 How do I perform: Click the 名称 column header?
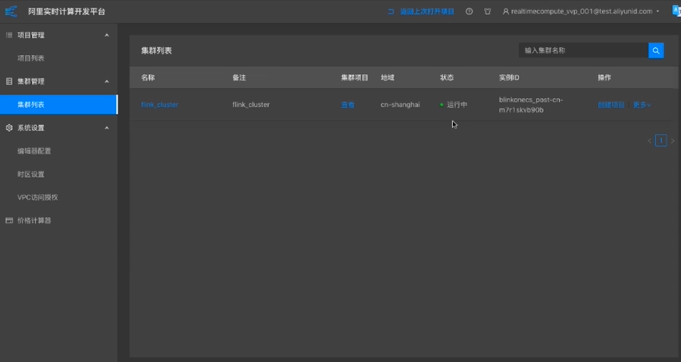click(x=148, y=77)
